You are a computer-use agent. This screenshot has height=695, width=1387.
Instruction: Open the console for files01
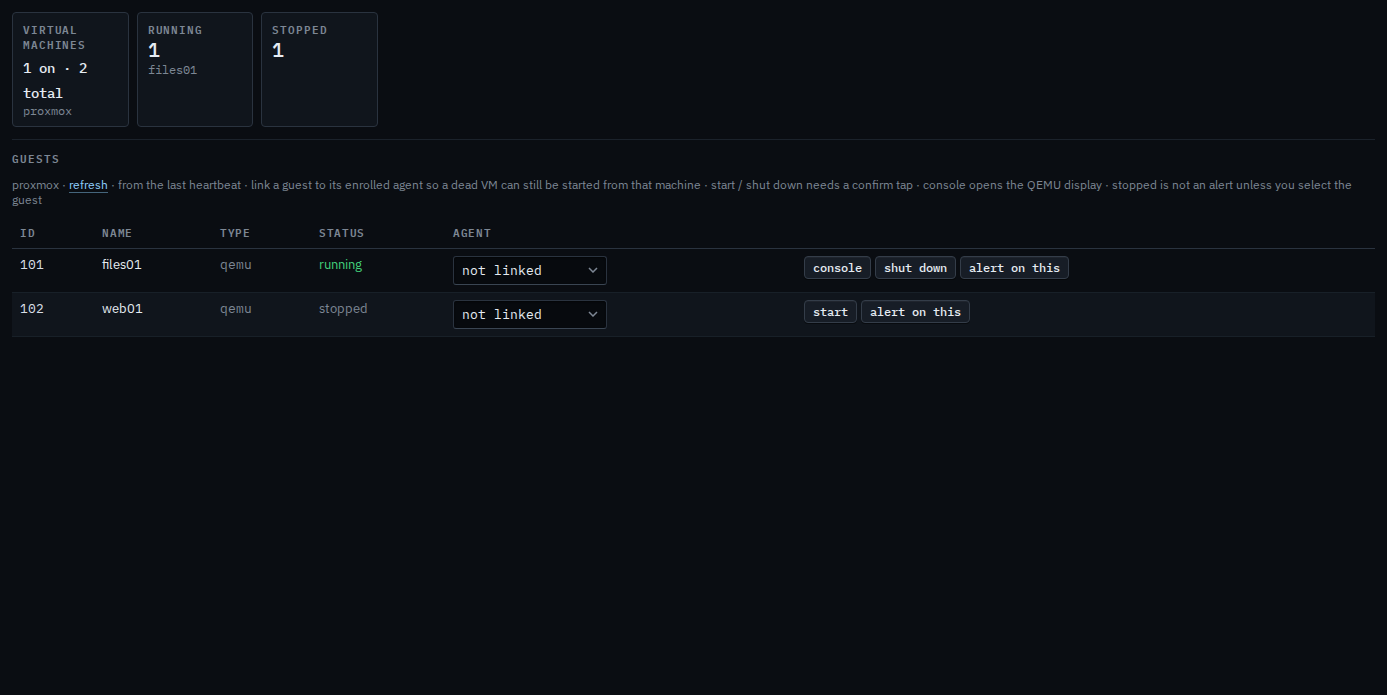837,268
